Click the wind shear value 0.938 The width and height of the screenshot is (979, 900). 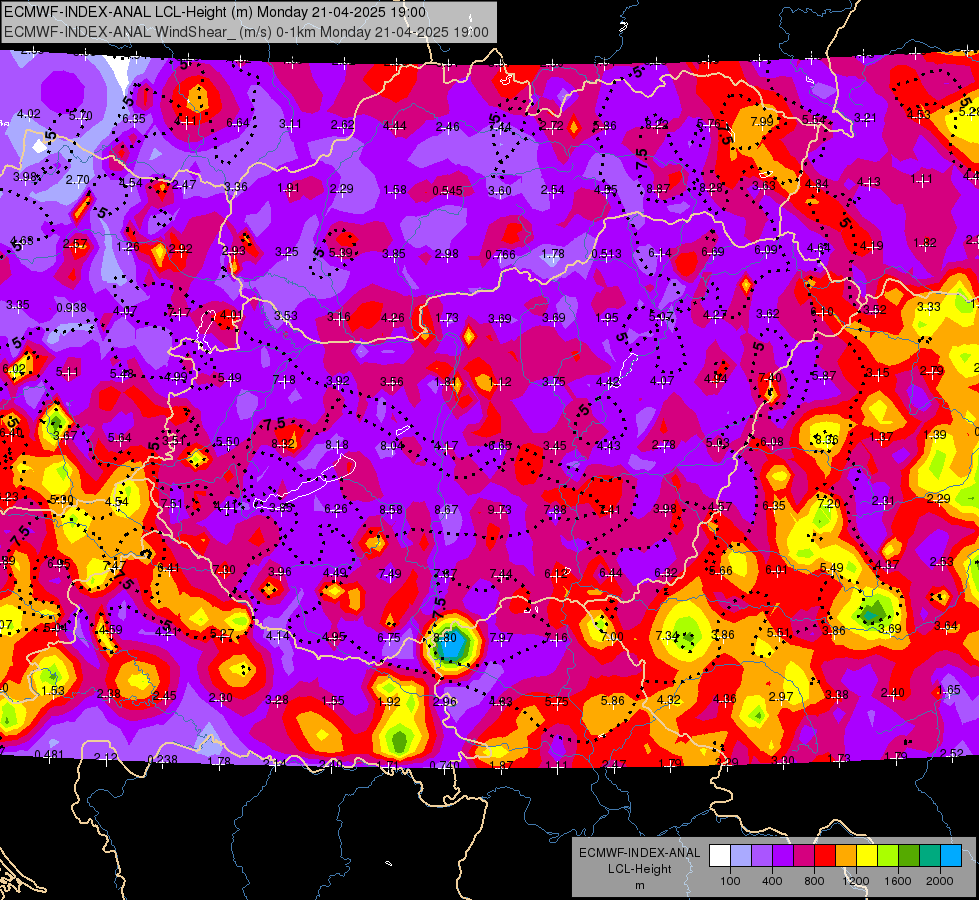pos(71,308)
